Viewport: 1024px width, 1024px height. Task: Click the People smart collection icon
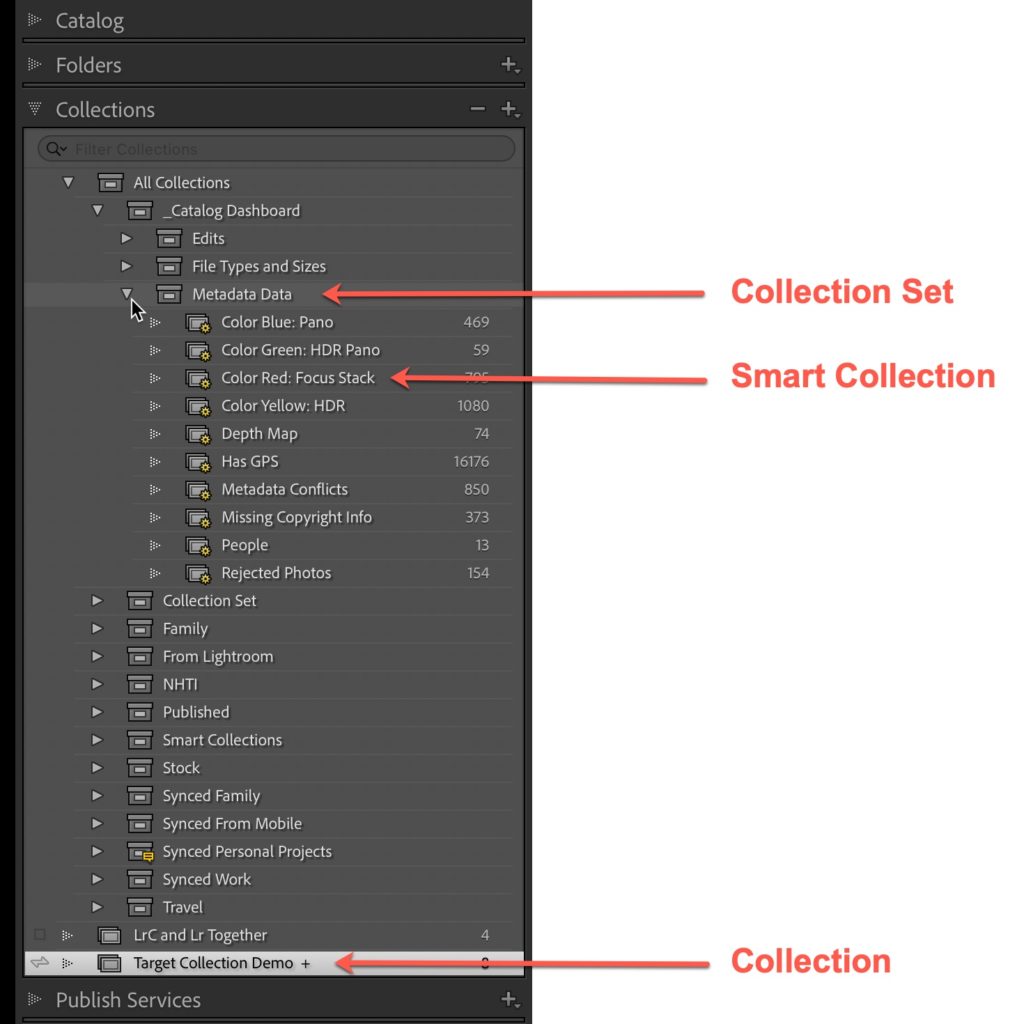coord(198,546)
